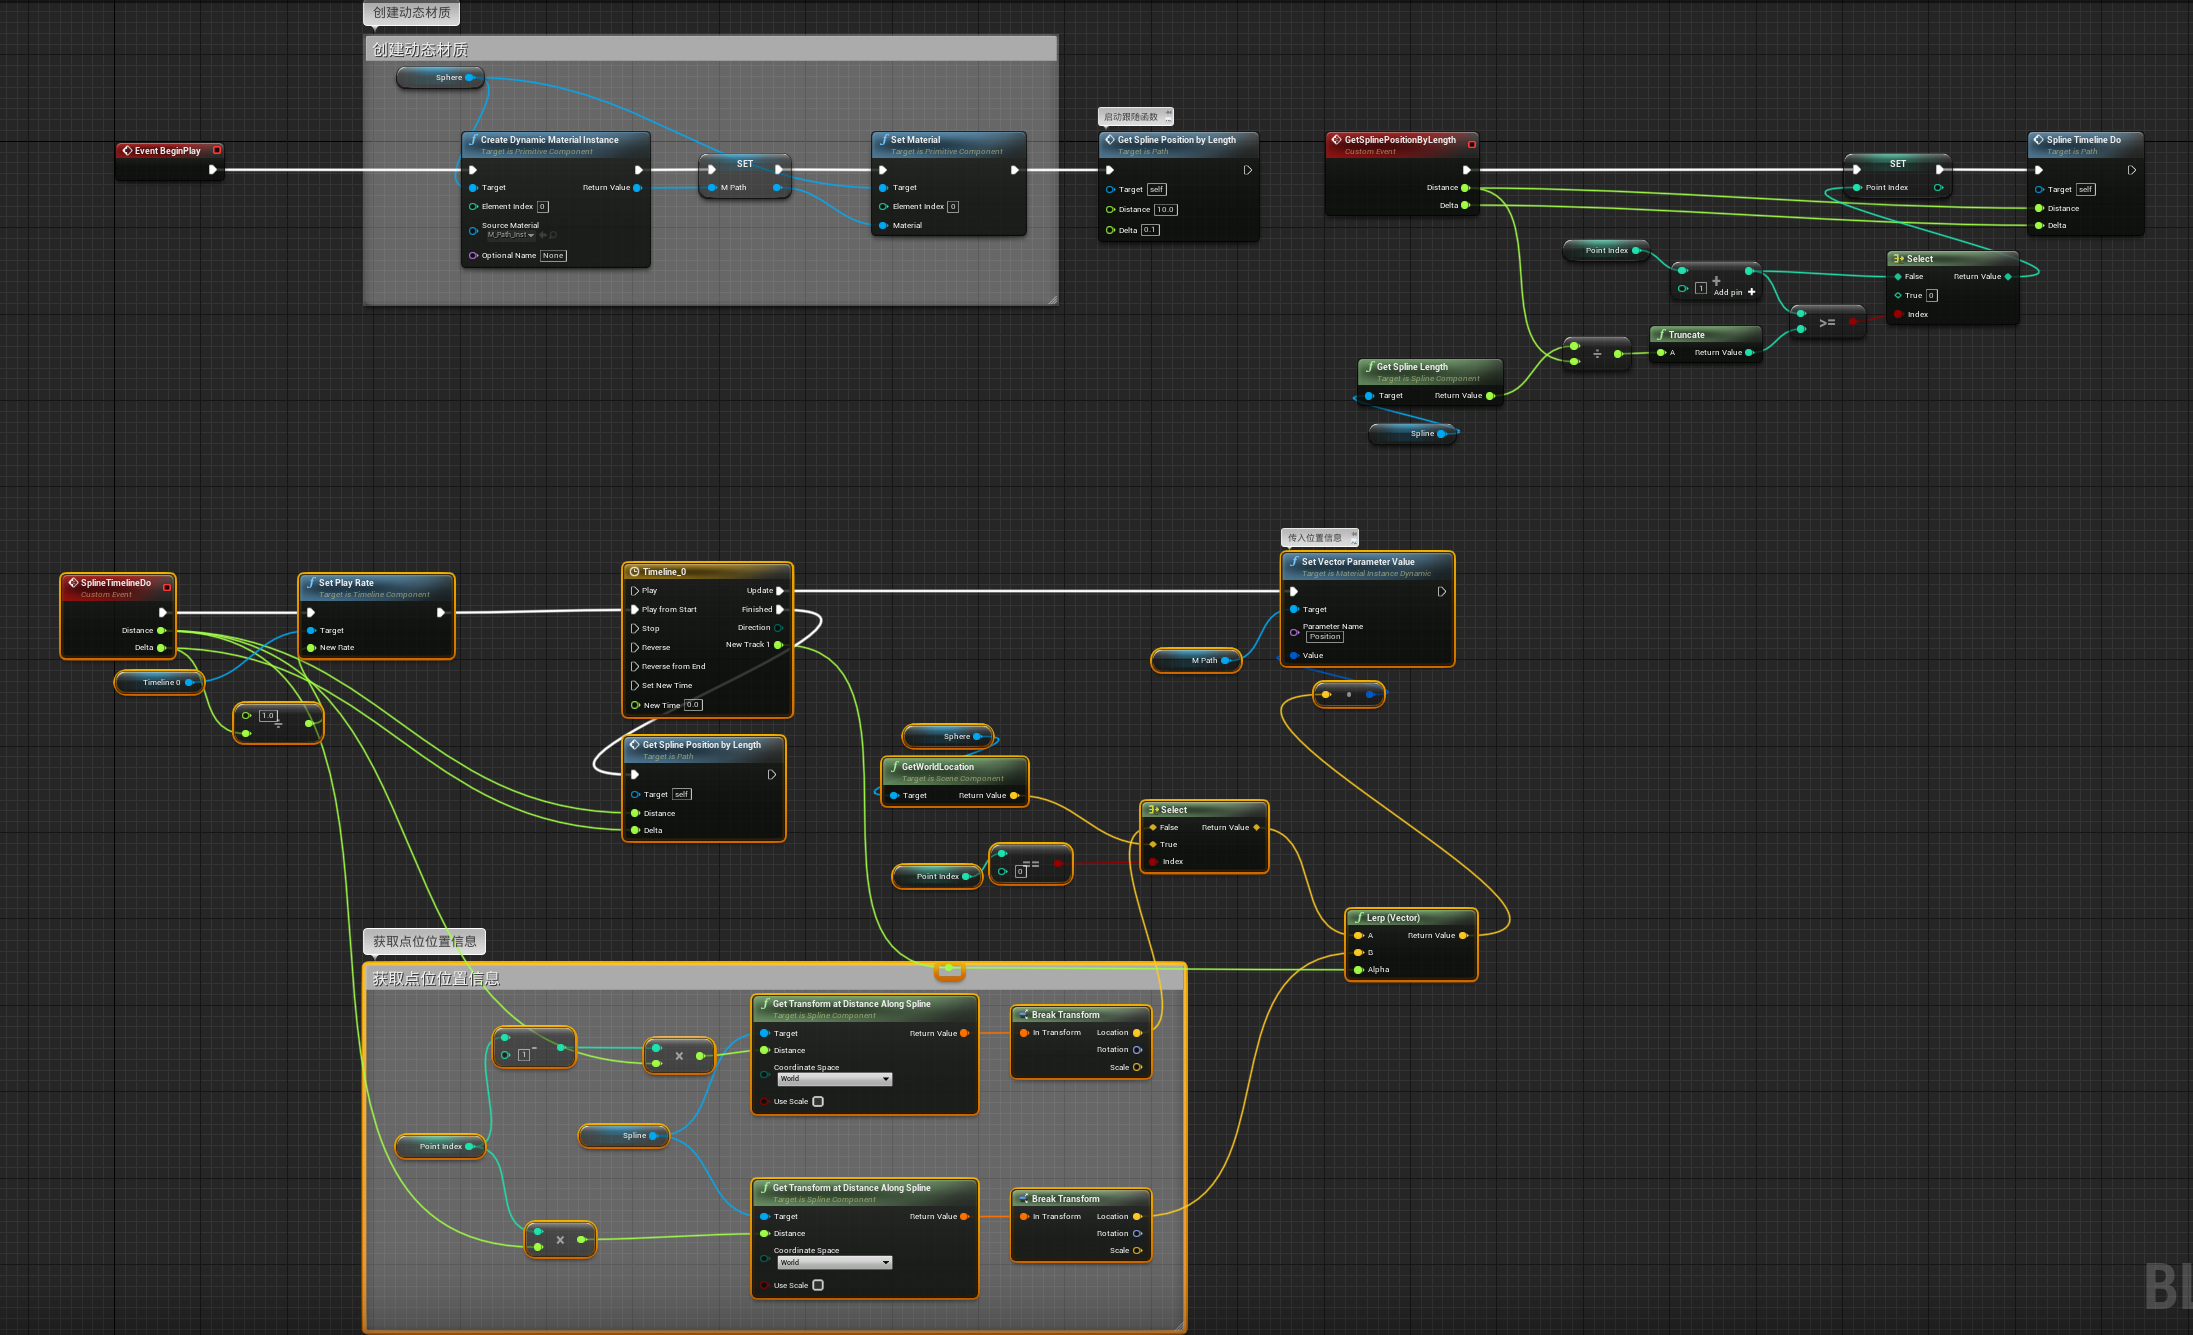Image resolution: width=2193 pixels, height=1335 pixels.
Task: Click the Truncate node function icon
Action: pyautogui.click(x=1661, y=335)
